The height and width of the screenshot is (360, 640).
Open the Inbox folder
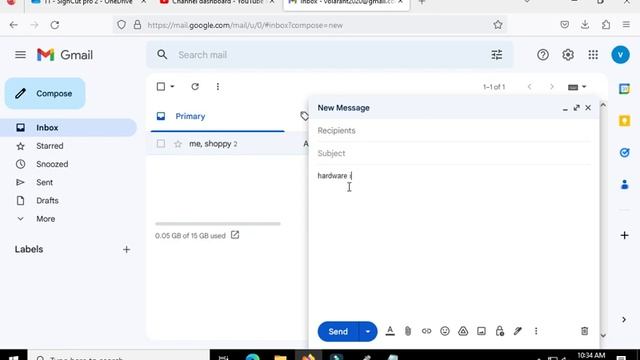[69, 128]
